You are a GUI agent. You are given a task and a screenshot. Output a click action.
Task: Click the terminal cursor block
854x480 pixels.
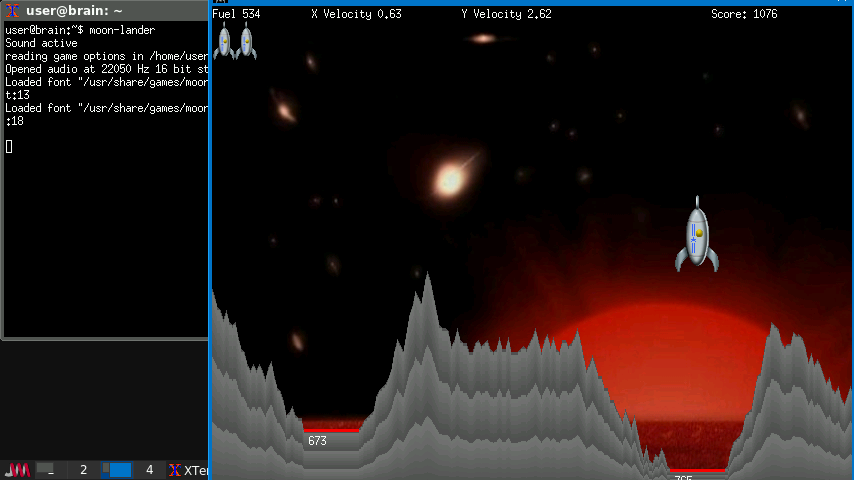coord(9,147)
